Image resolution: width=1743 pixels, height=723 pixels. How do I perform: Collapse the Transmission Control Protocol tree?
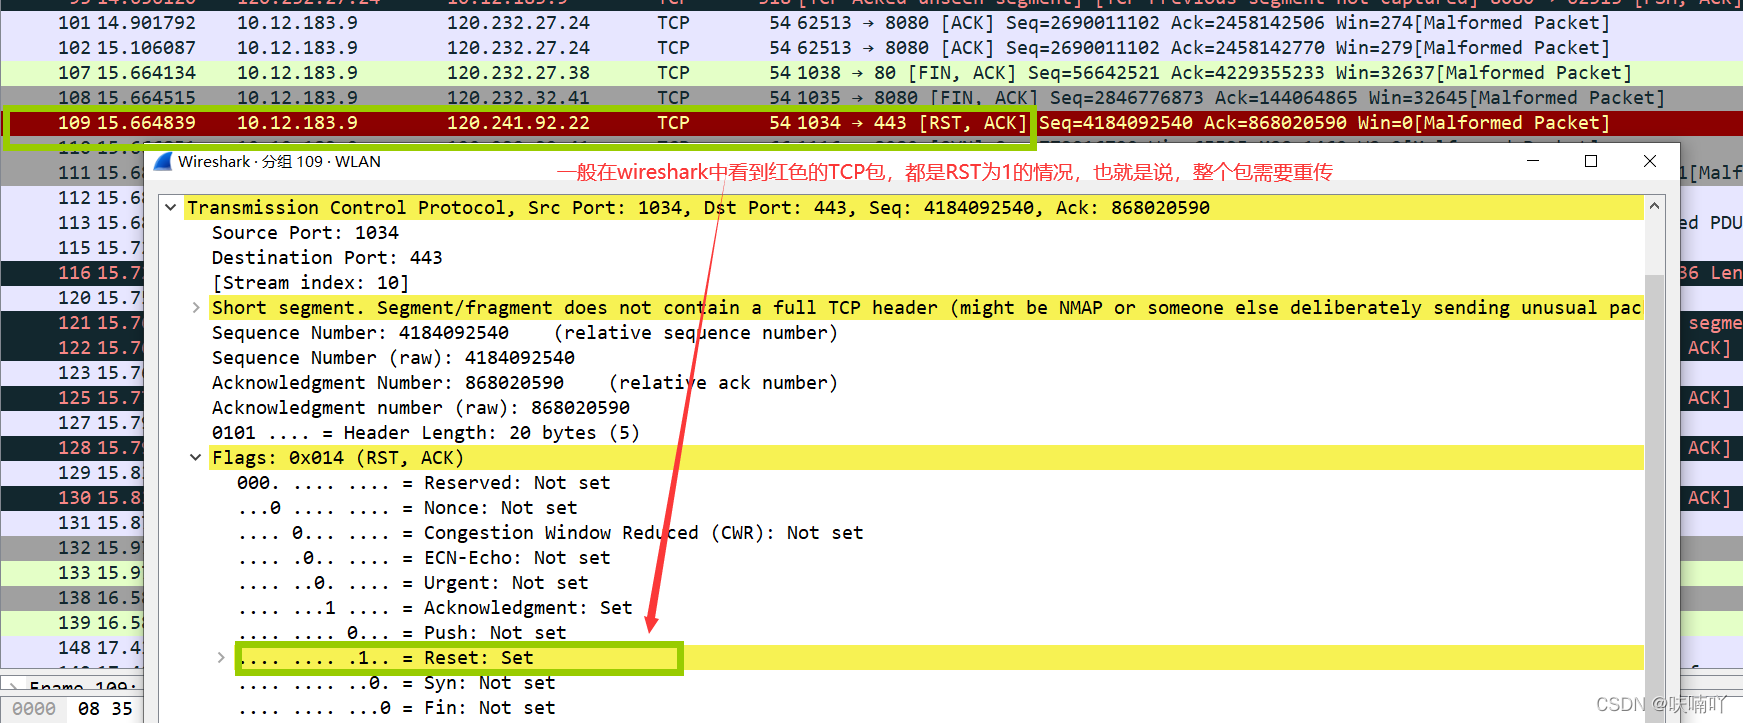(x=171, y=208)
